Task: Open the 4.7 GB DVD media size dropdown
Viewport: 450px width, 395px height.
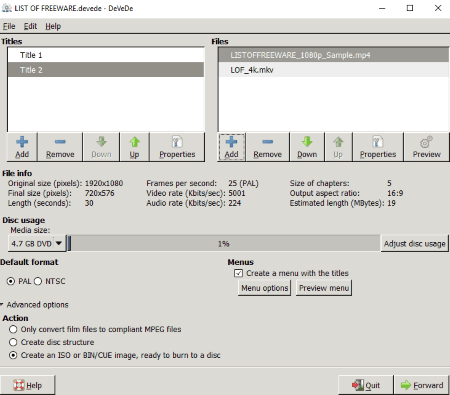Action: [37, 244]
